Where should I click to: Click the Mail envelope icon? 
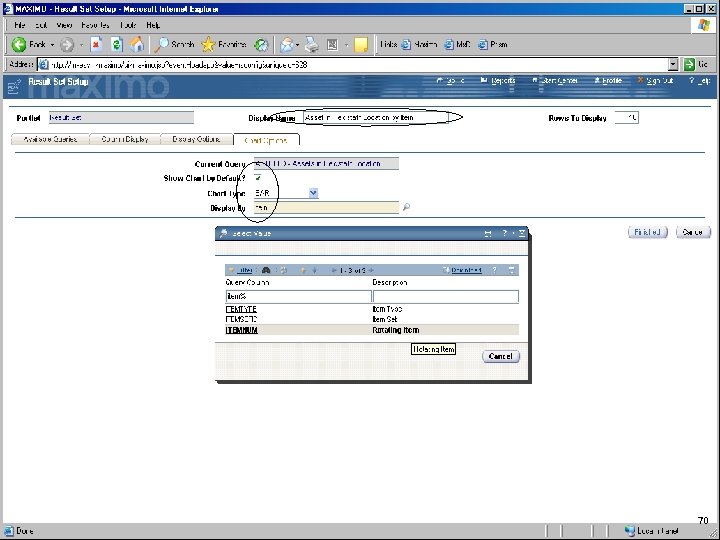point(286,45)
